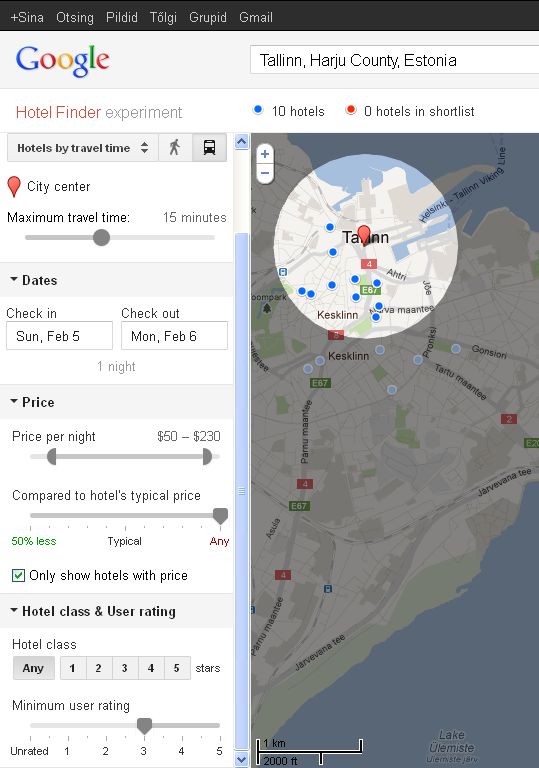This screenshot has height=768, width=539.
Task: Select Any hotel class
Action: pos(33,668)
